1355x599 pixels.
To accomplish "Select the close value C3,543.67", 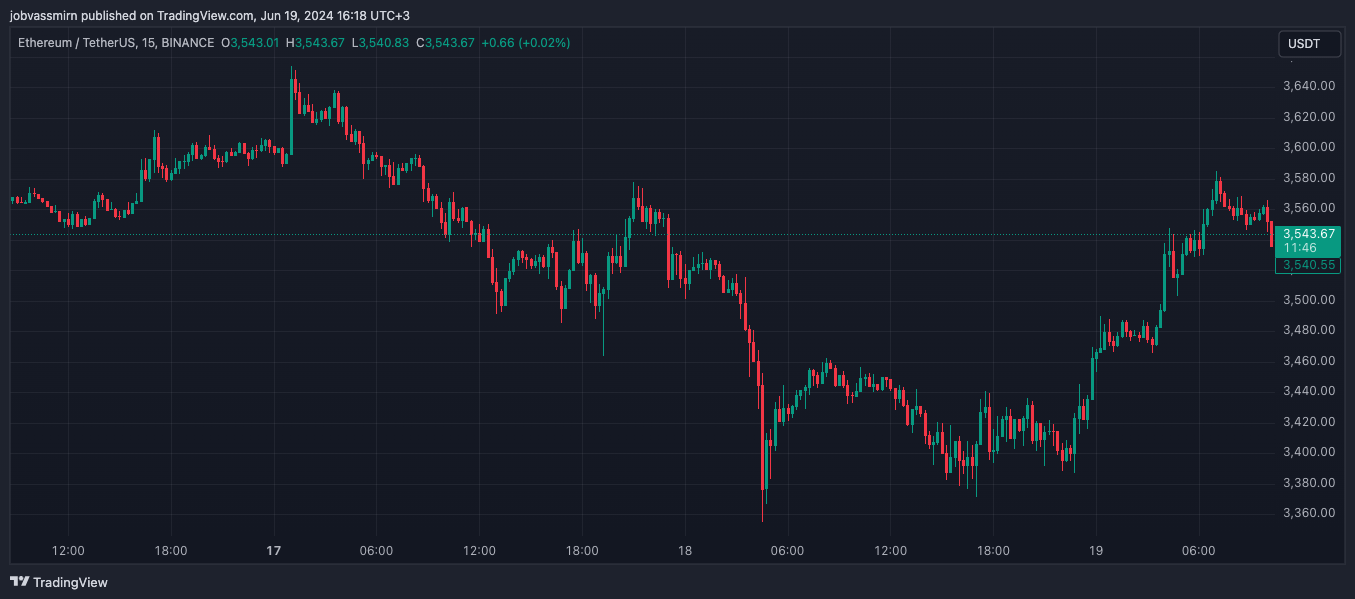I will click(445, 43).
